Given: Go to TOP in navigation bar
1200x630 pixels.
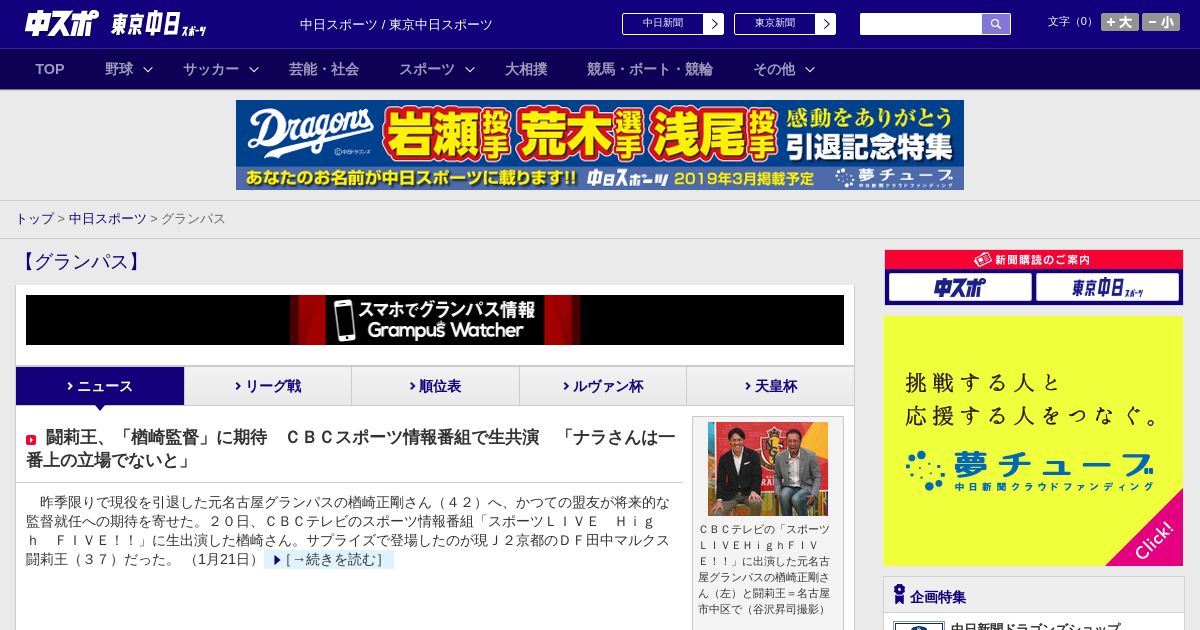Looking at the screenshot, I should tap(50, 69).
